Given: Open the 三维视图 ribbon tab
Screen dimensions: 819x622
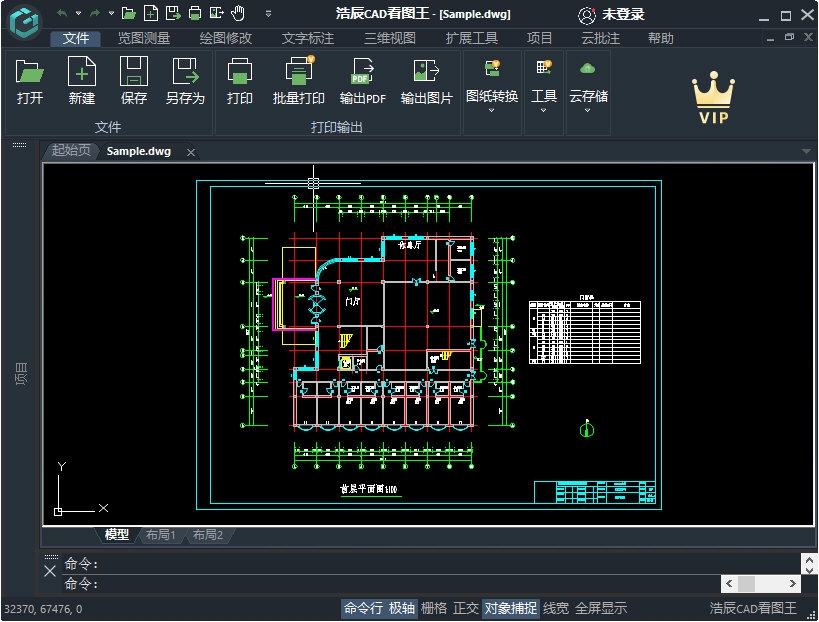Looking at the screenshot, I should click(x=390, y=38).
